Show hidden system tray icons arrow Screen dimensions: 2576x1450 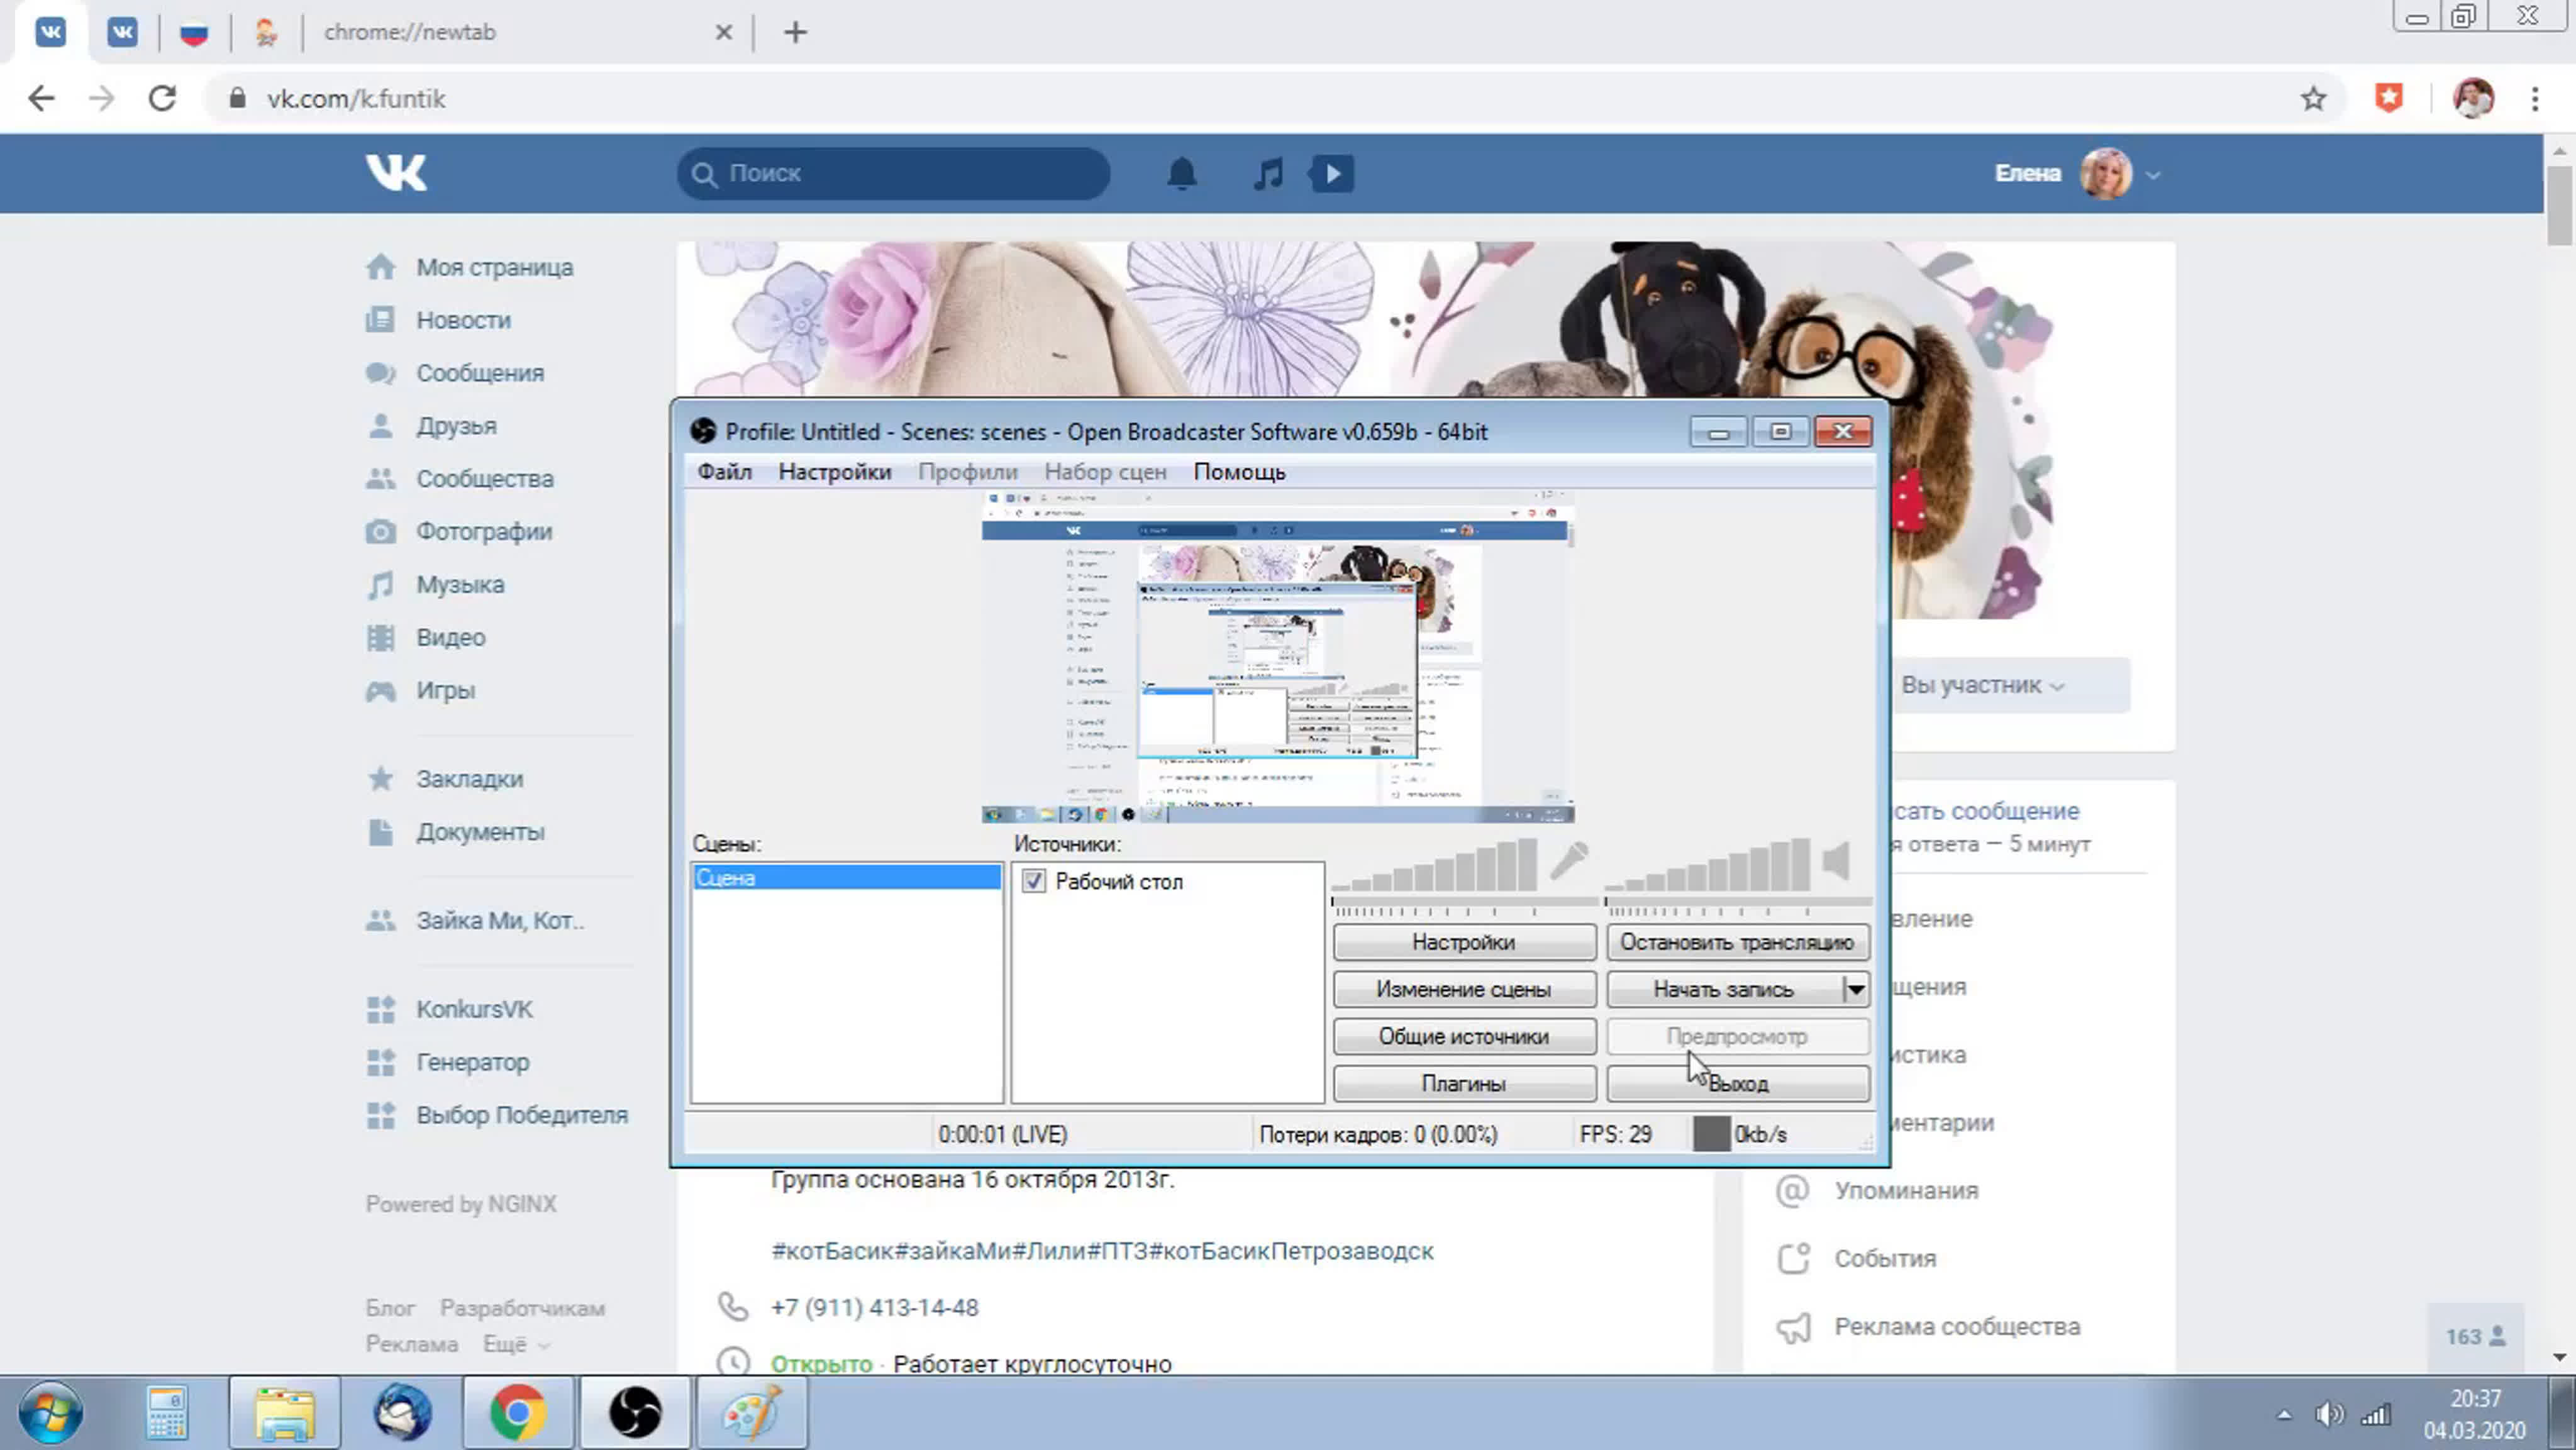click(2284, 1414)
